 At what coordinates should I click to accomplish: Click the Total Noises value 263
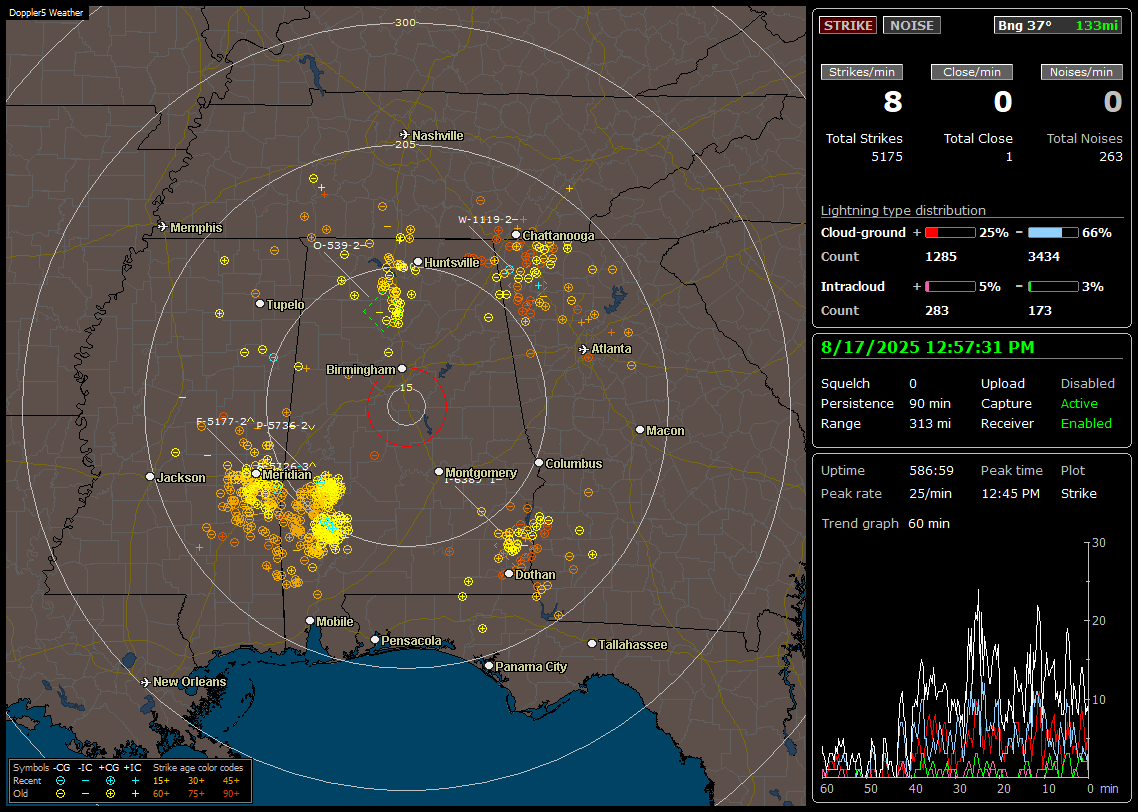1110,157
